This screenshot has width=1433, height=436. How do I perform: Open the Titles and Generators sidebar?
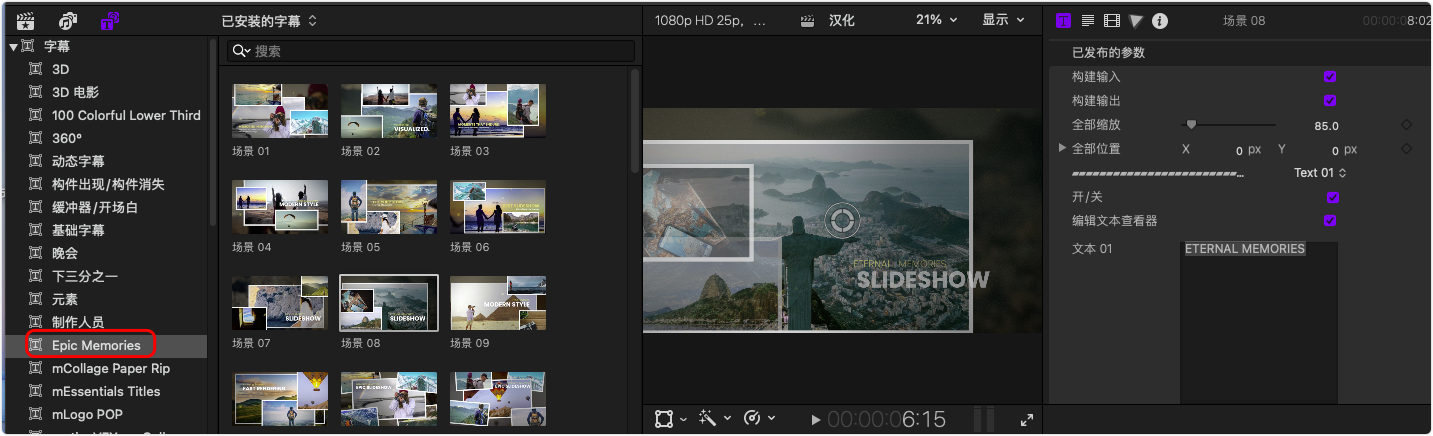[110, 20]
